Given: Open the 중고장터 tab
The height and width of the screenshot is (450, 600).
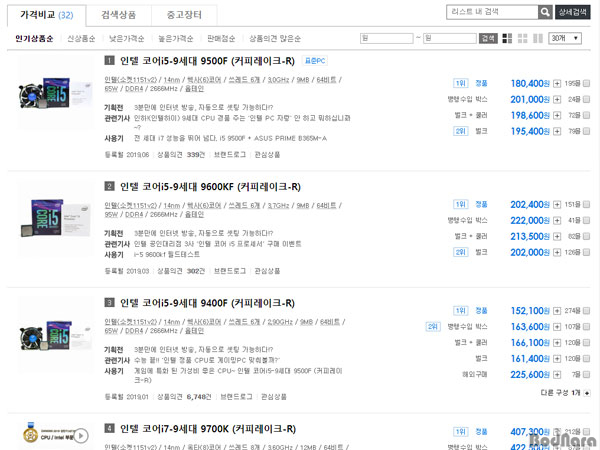Looking at the screenshot, I should point(184,15).
